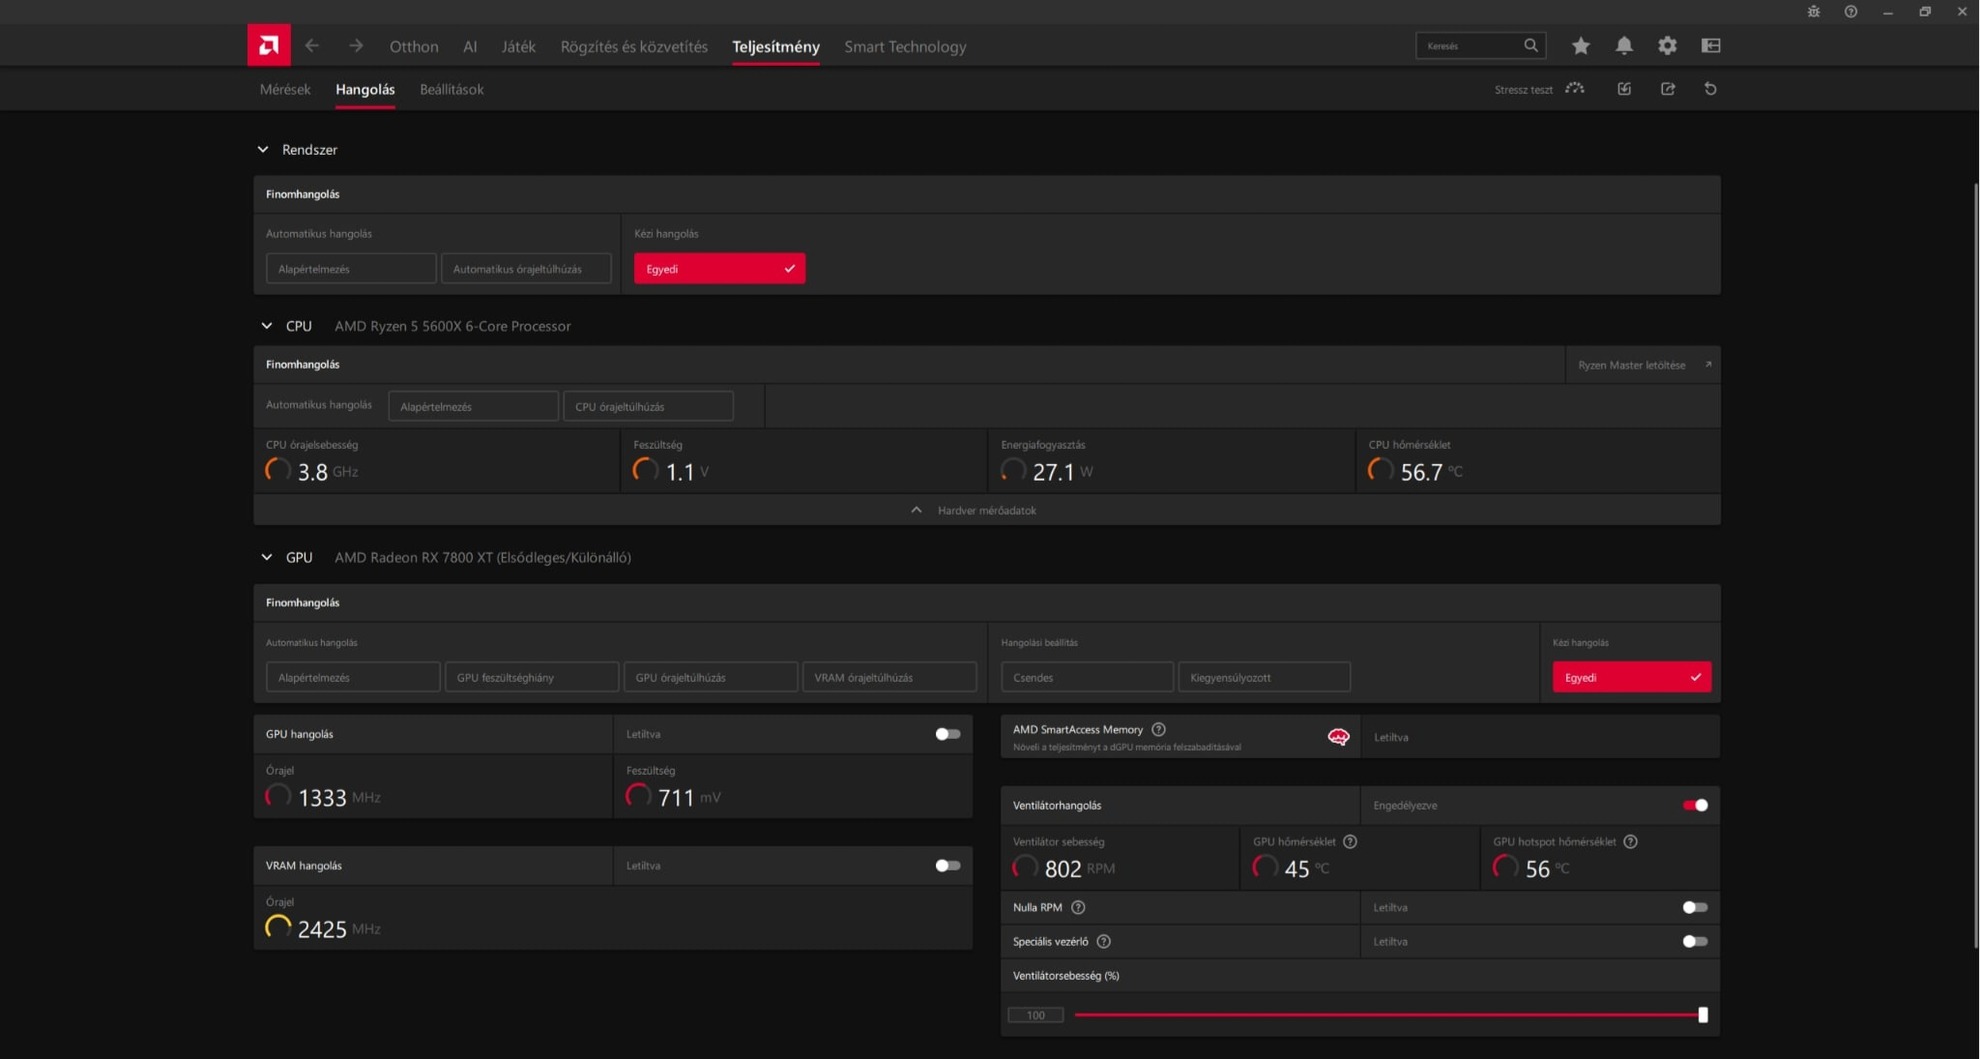
Task: Click the Stressz teszt label
Action: [1523, 90]
